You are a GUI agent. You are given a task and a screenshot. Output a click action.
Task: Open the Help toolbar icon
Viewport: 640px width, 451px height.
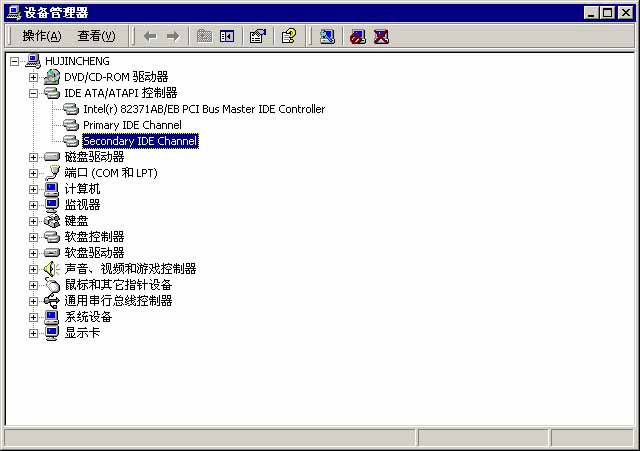coord(289,36)
